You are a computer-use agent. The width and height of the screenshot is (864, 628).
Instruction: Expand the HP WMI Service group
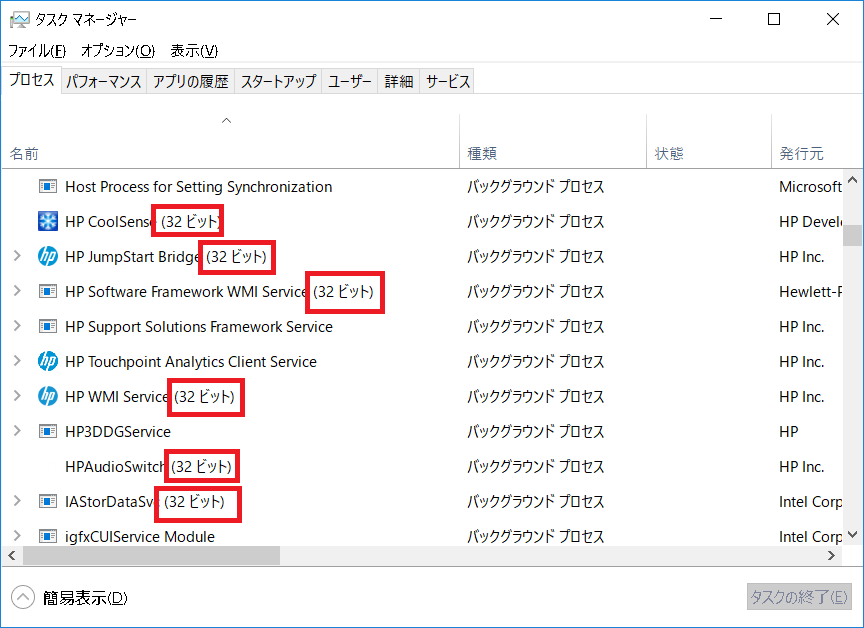17,396
